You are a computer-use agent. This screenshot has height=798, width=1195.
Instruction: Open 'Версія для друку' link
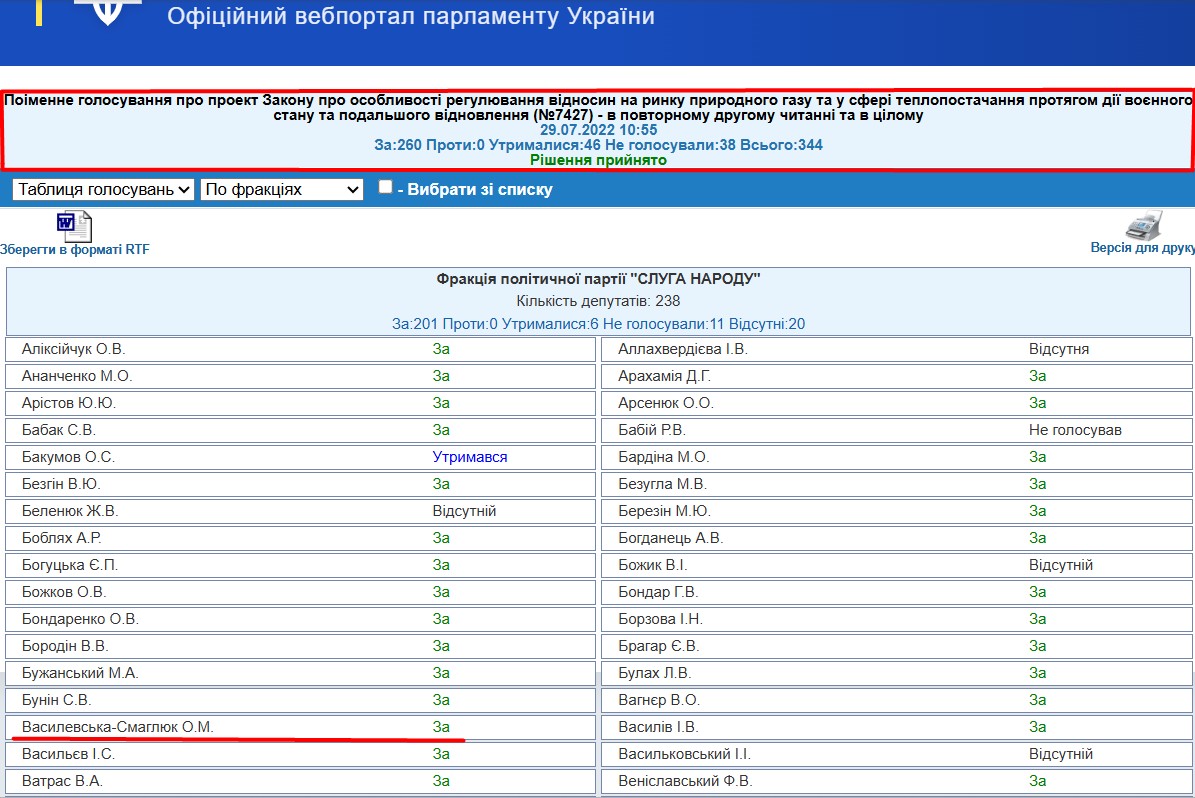[x=1142, y=248]
